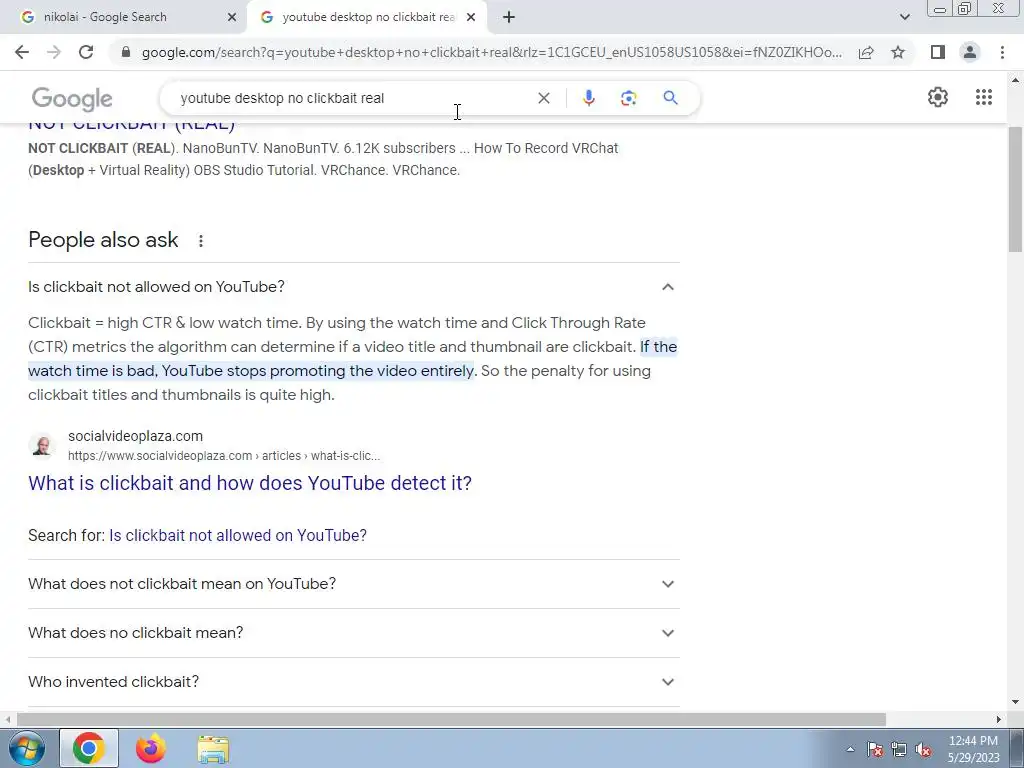Click the highlighted 'watch time is bad' answer text
The image size is (1024, 768).
(x=251, y=371)
